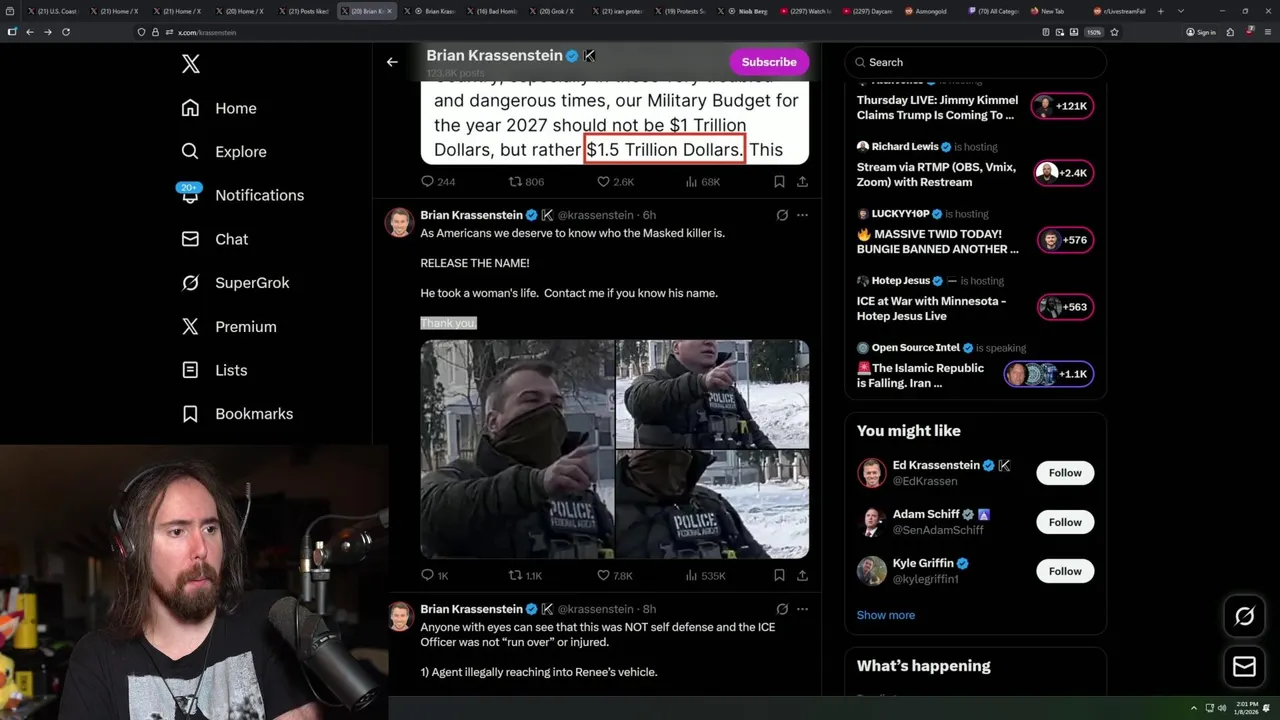Open the floating Grok button
1280x720 pixels.
(1245, 617)
